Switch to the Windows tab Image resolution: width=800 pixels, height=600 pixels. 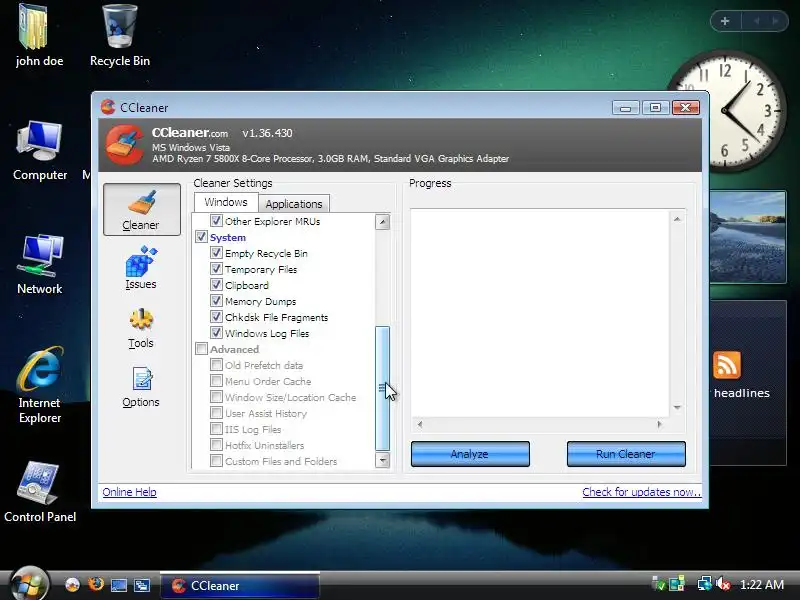pyautogui.click(x=226, y=202)
